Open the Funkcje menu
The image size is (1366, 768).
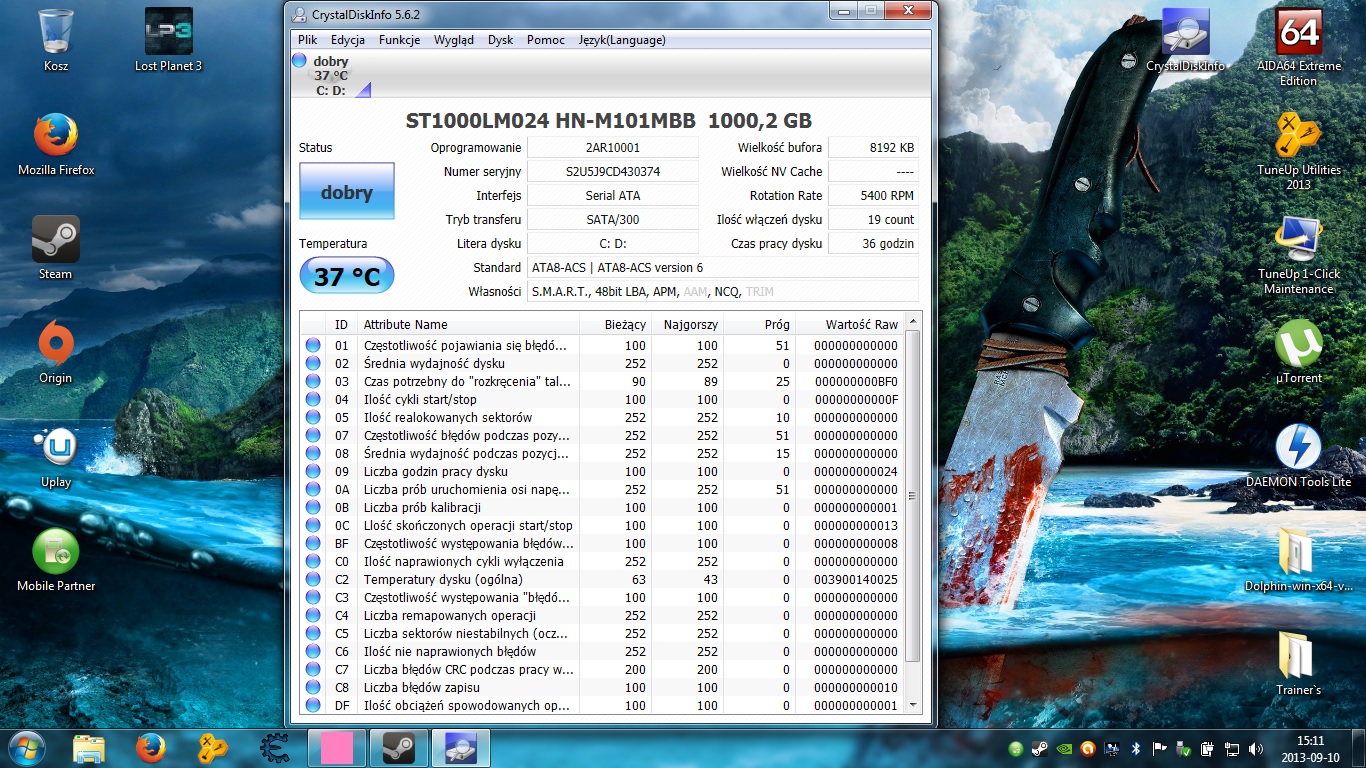click(x=399, y=40)
